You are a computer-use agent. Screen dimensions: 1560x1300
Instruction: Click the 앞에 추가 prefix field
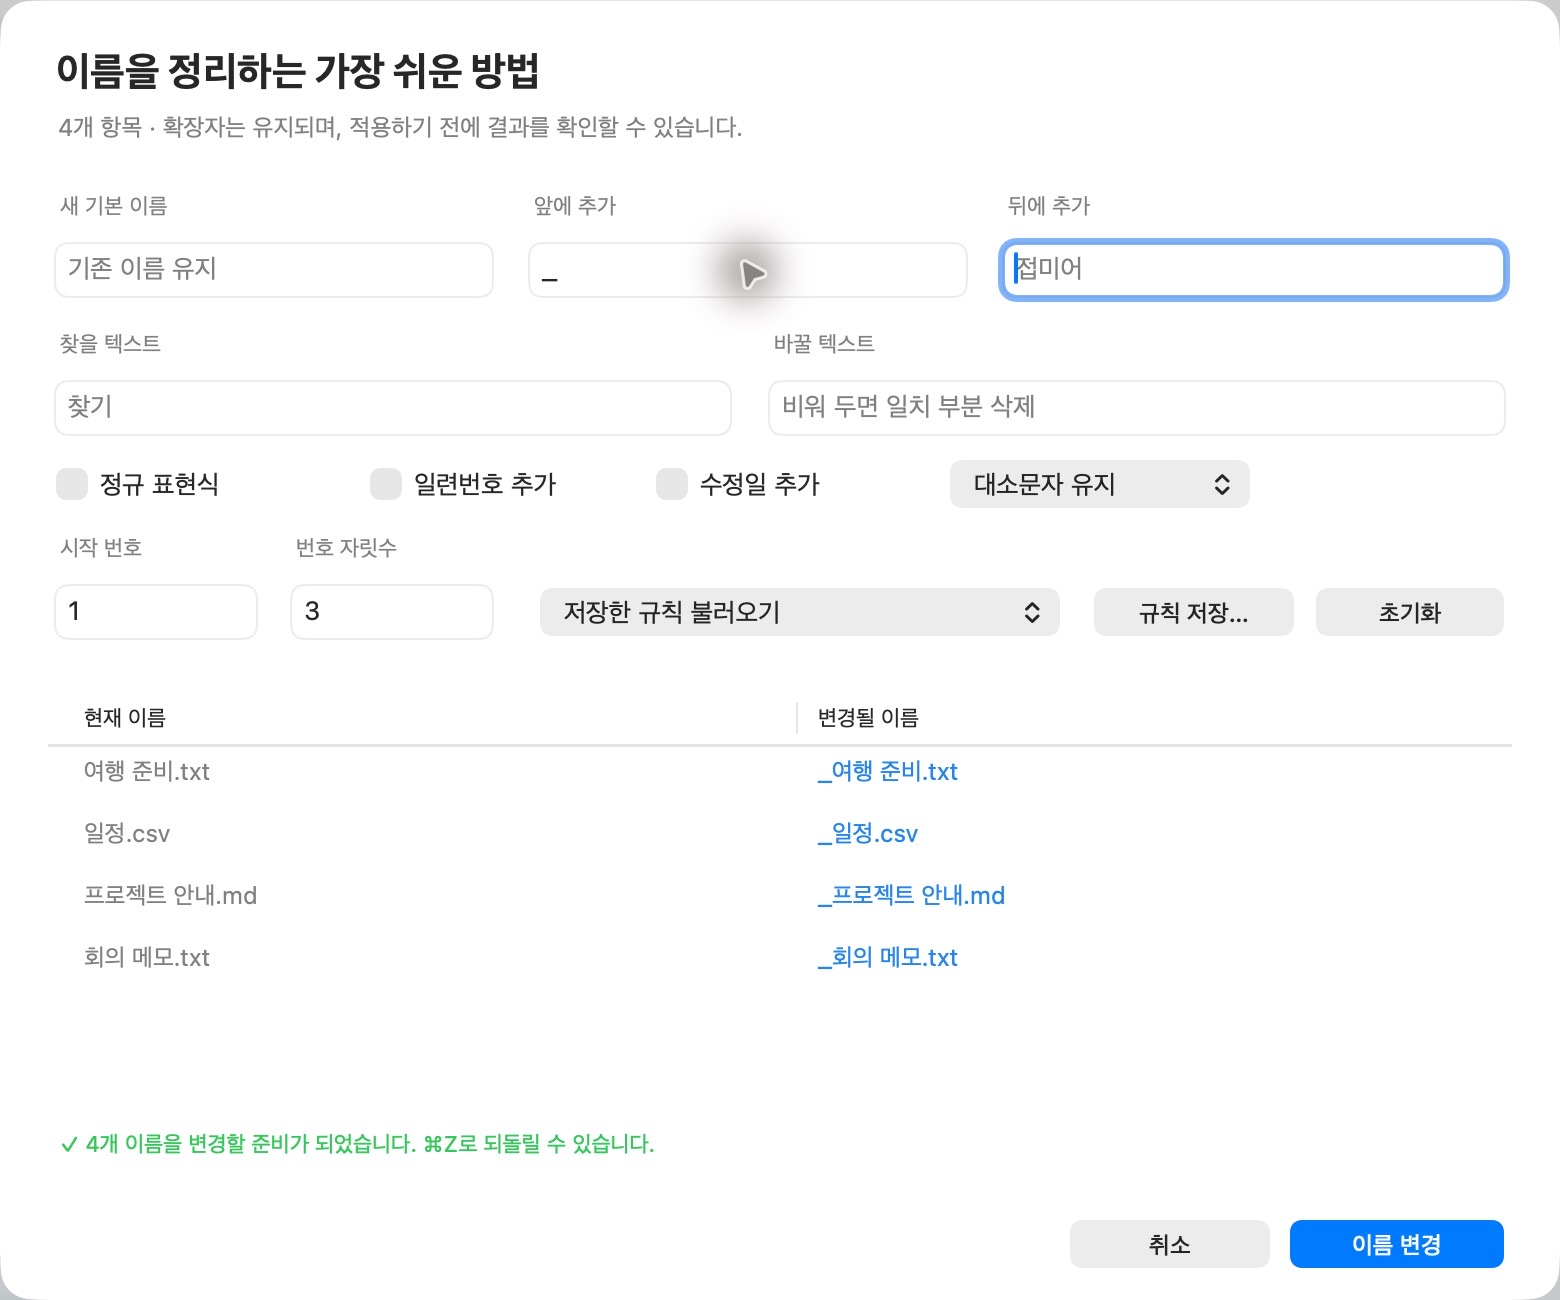click(748, 270)
